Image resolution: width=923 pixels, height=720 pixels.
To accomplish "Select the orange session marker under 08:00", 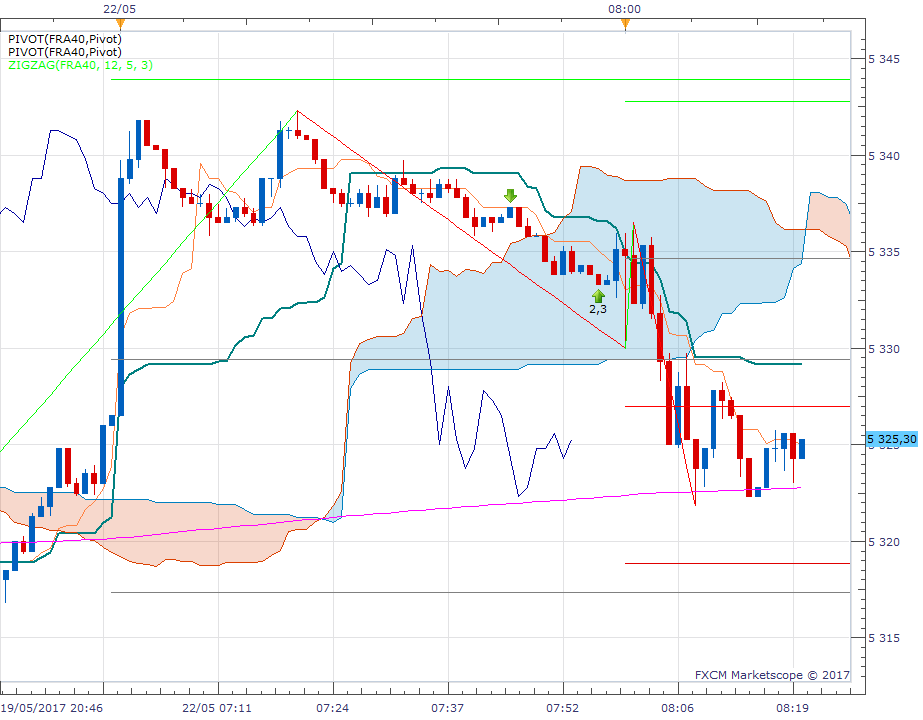I will tap(625, 24).
